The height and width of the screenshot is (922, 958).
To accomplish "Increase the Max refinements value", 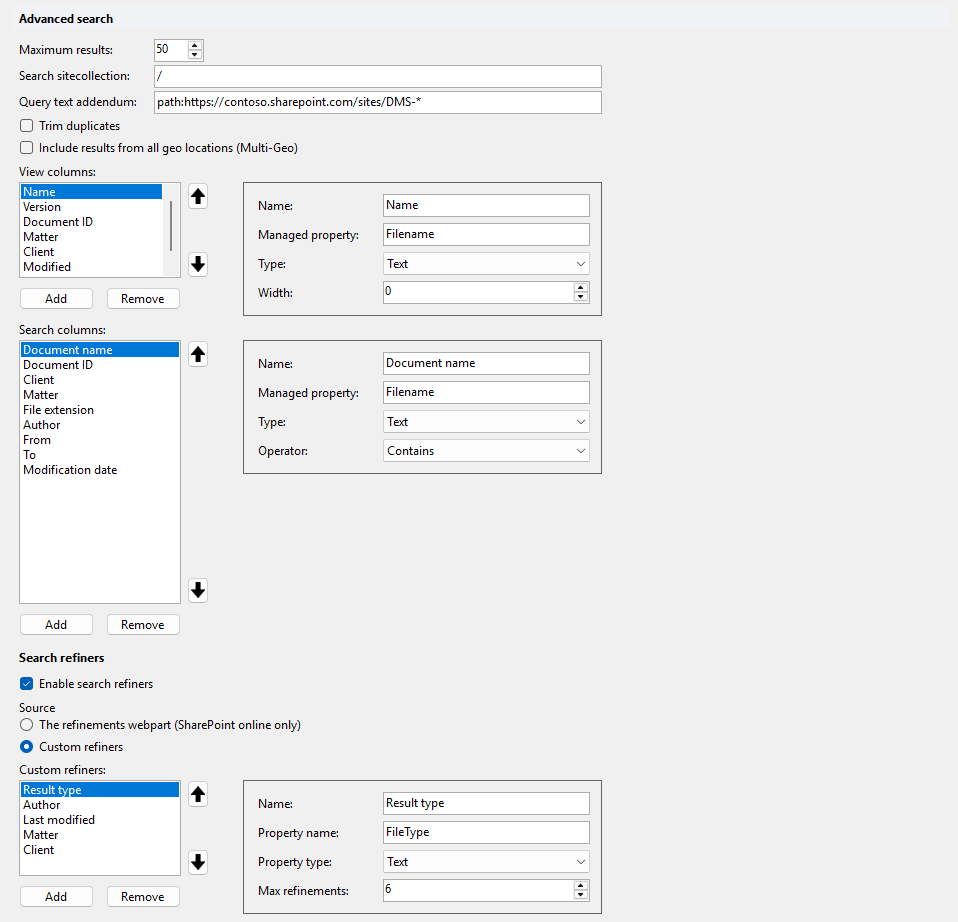I will [580, 885].
